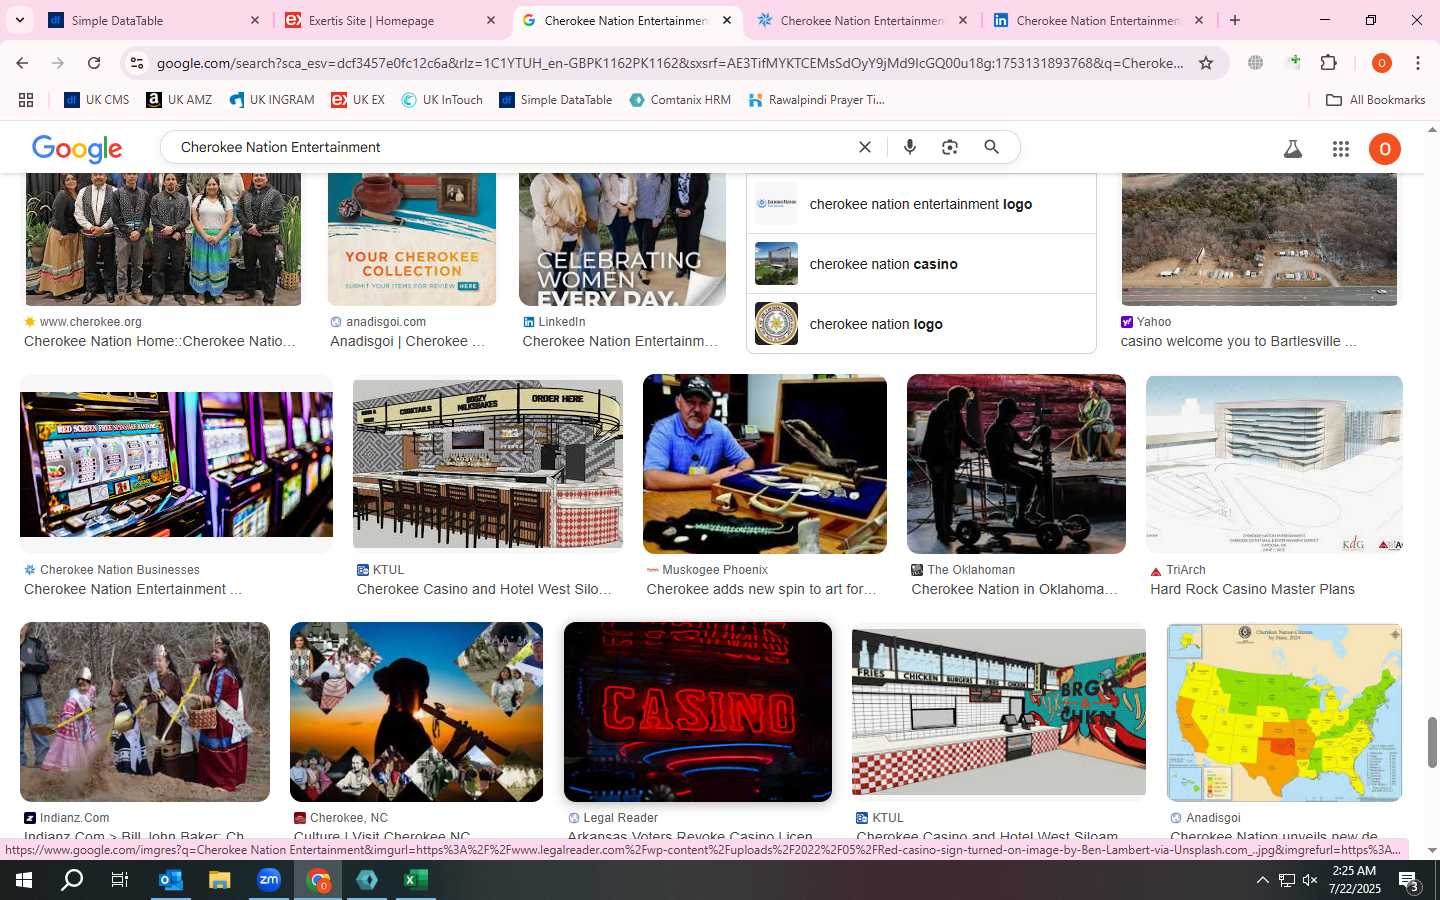Open the All Bookmarks folder

tap(1375, 100)
